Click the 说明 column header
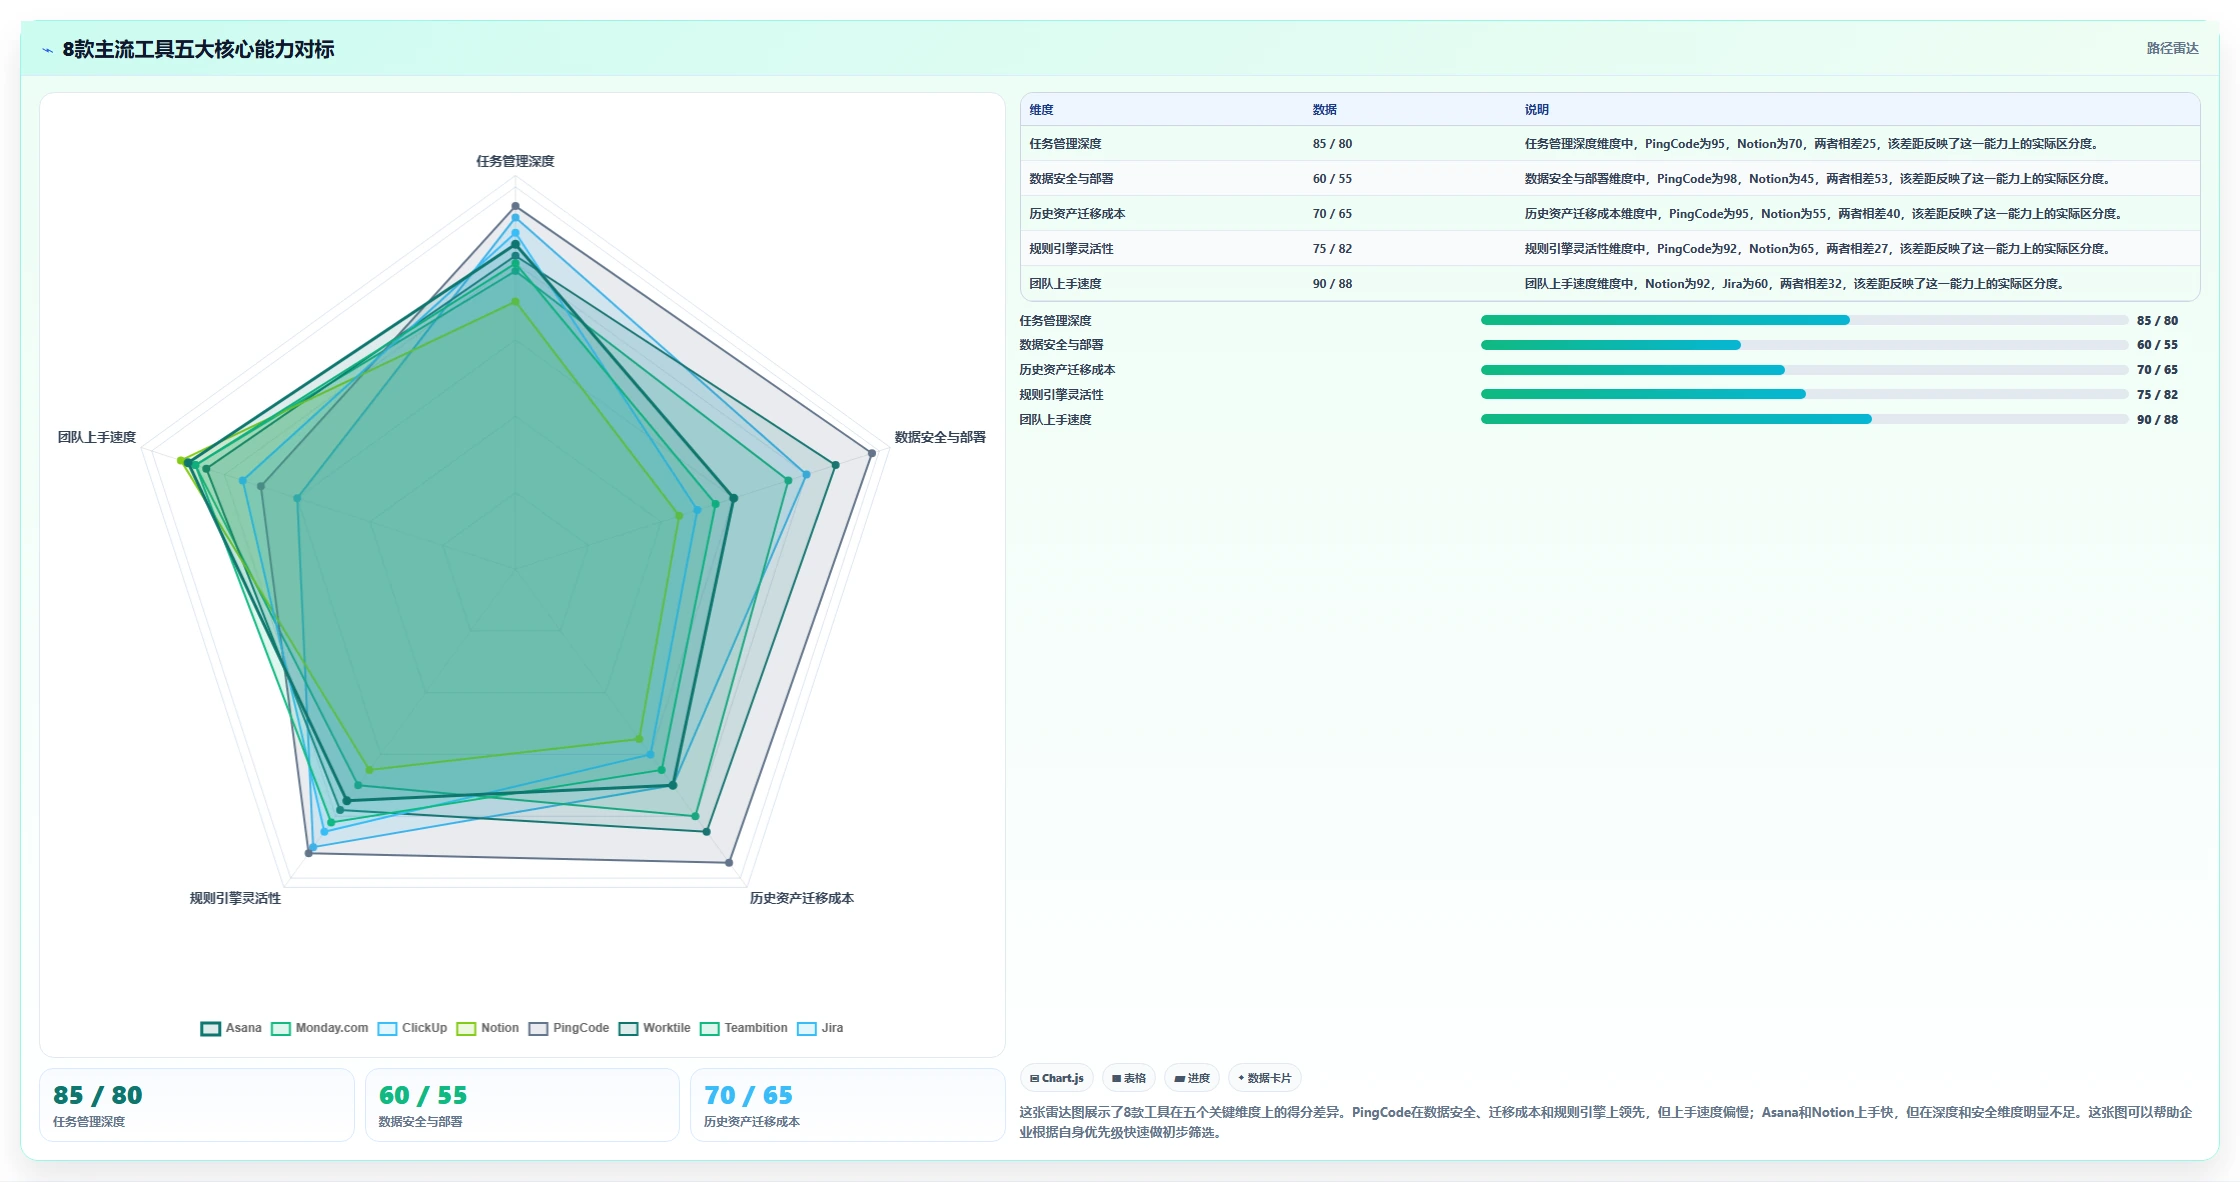This screenshot has width=2240, height=1182. click(1536, 110)
